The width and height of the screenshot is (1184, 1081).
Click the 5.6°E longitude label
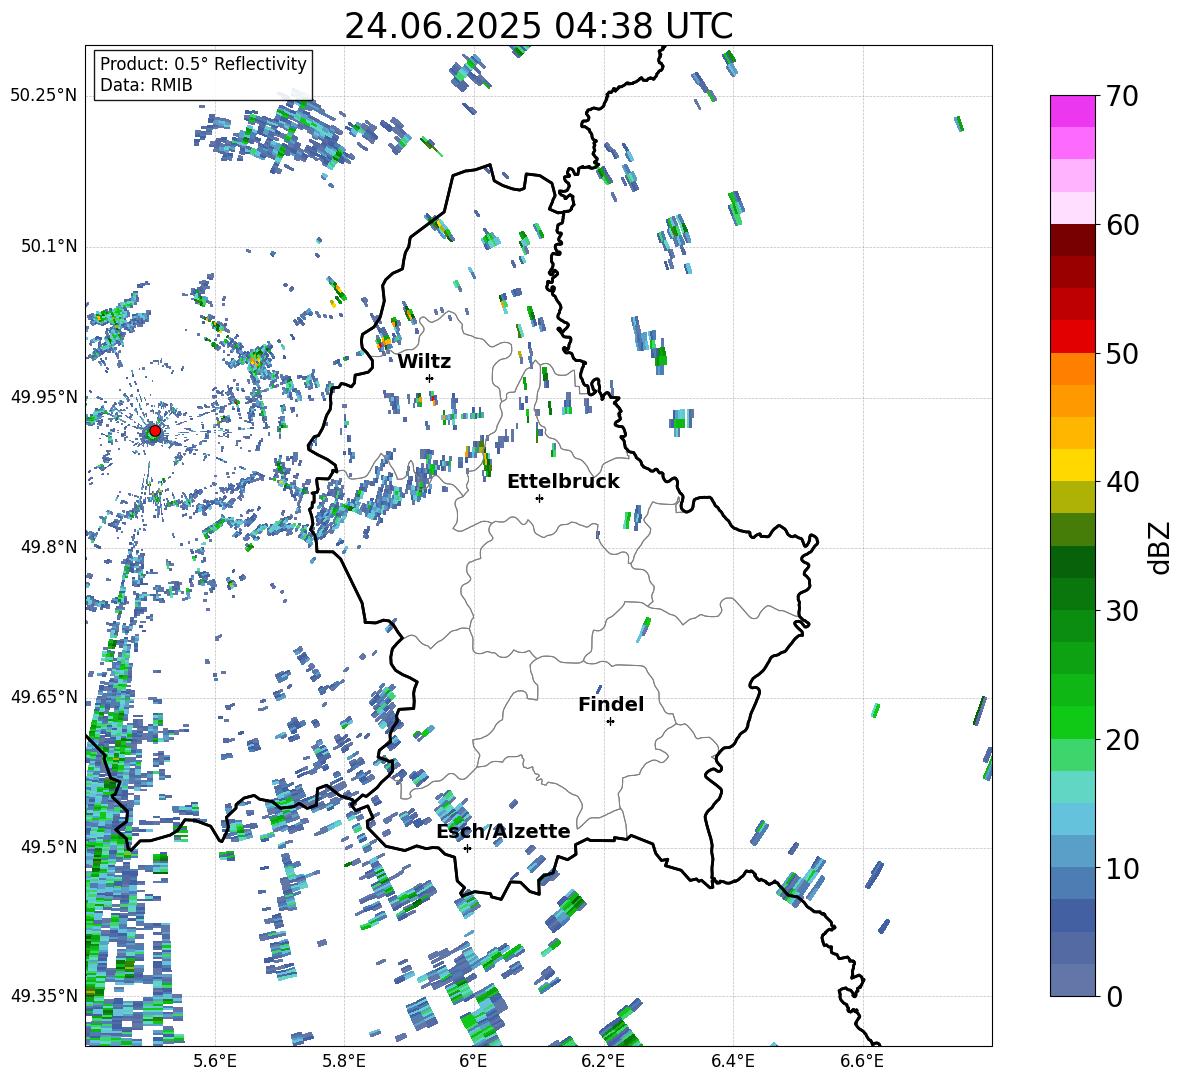215,1061
